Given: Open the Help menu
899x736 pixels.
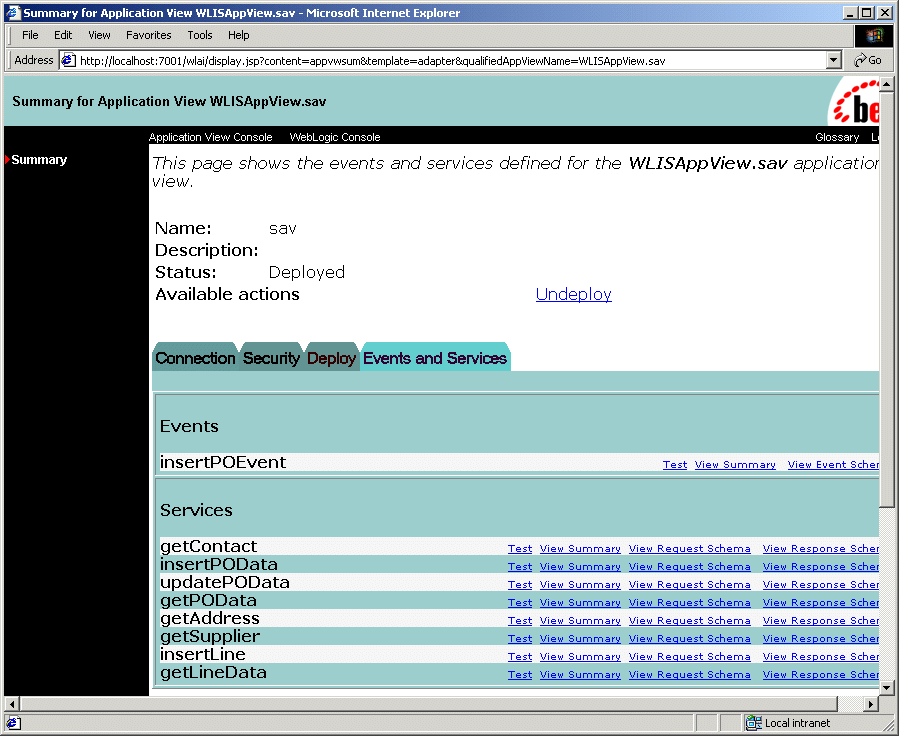Looking at the screenshot, I should (239, 35).
